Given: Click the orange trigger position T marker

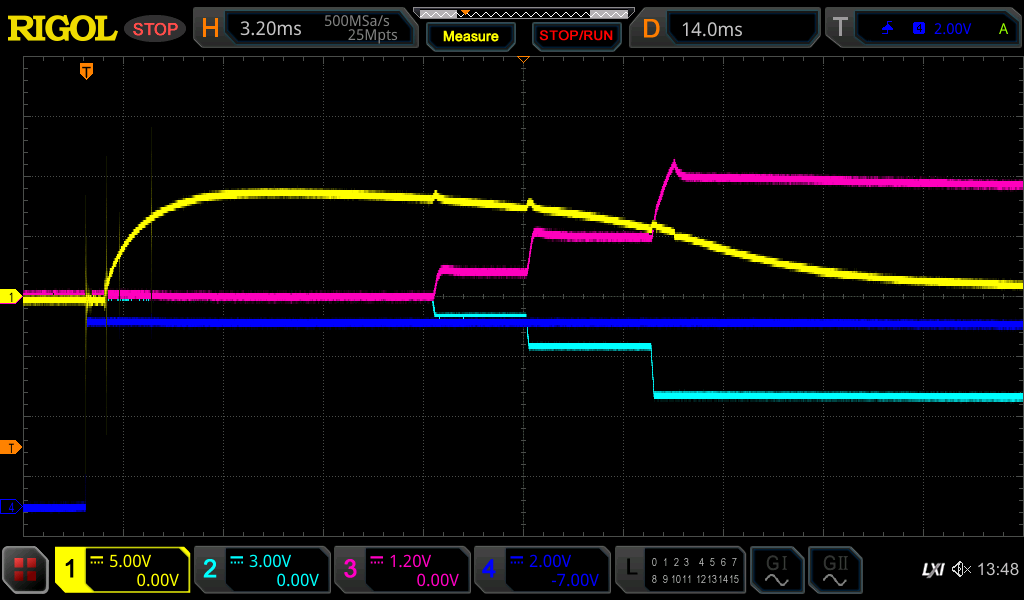Looking at the screenshot, I should pyautogui.click(x=87, y=71).
